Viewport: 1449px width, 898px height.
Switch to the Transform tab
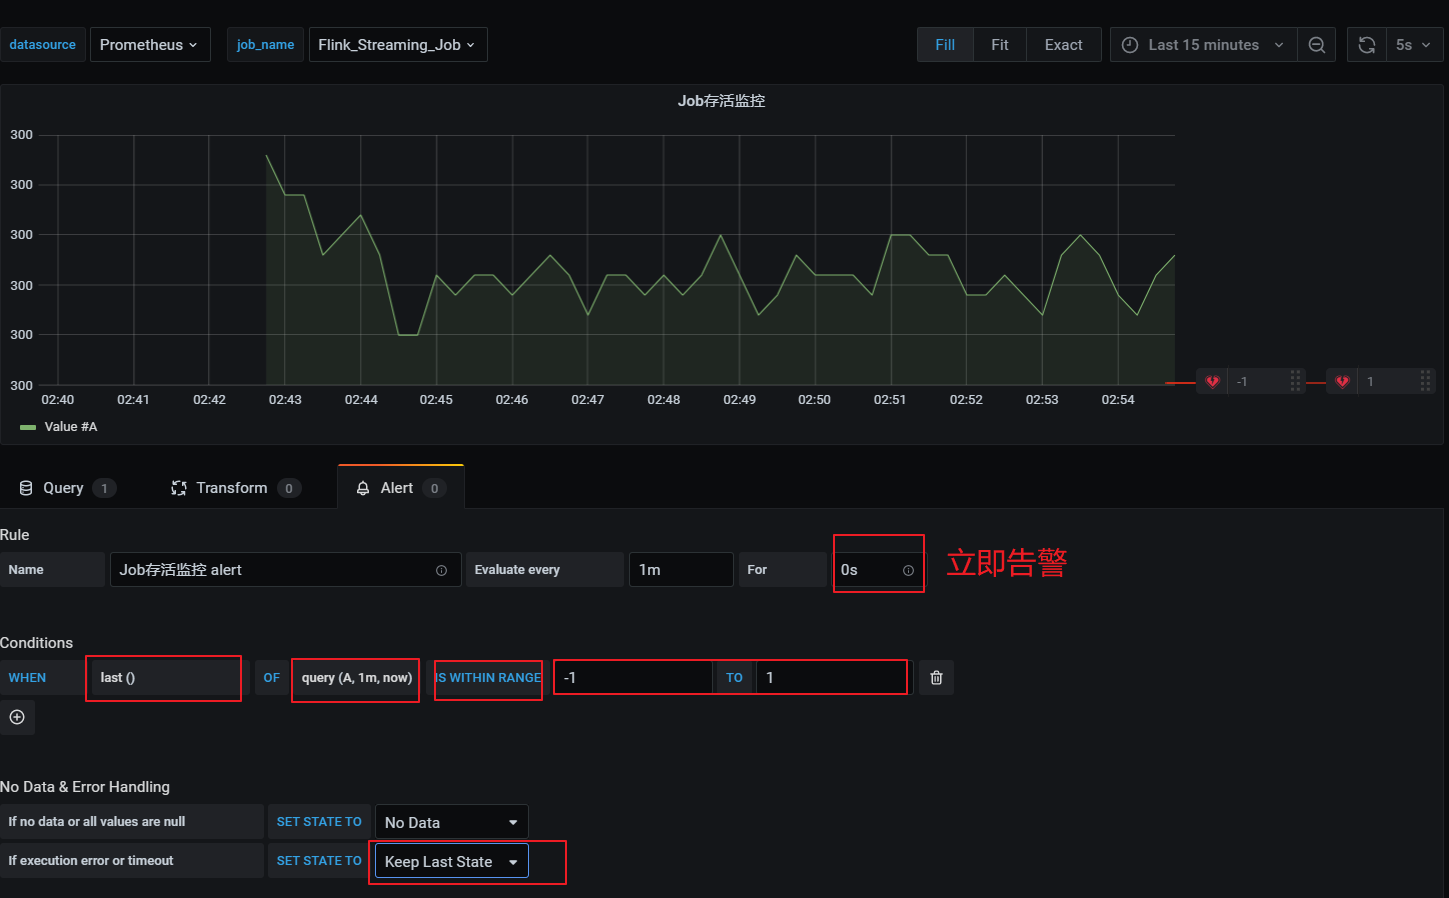point(235,488)
